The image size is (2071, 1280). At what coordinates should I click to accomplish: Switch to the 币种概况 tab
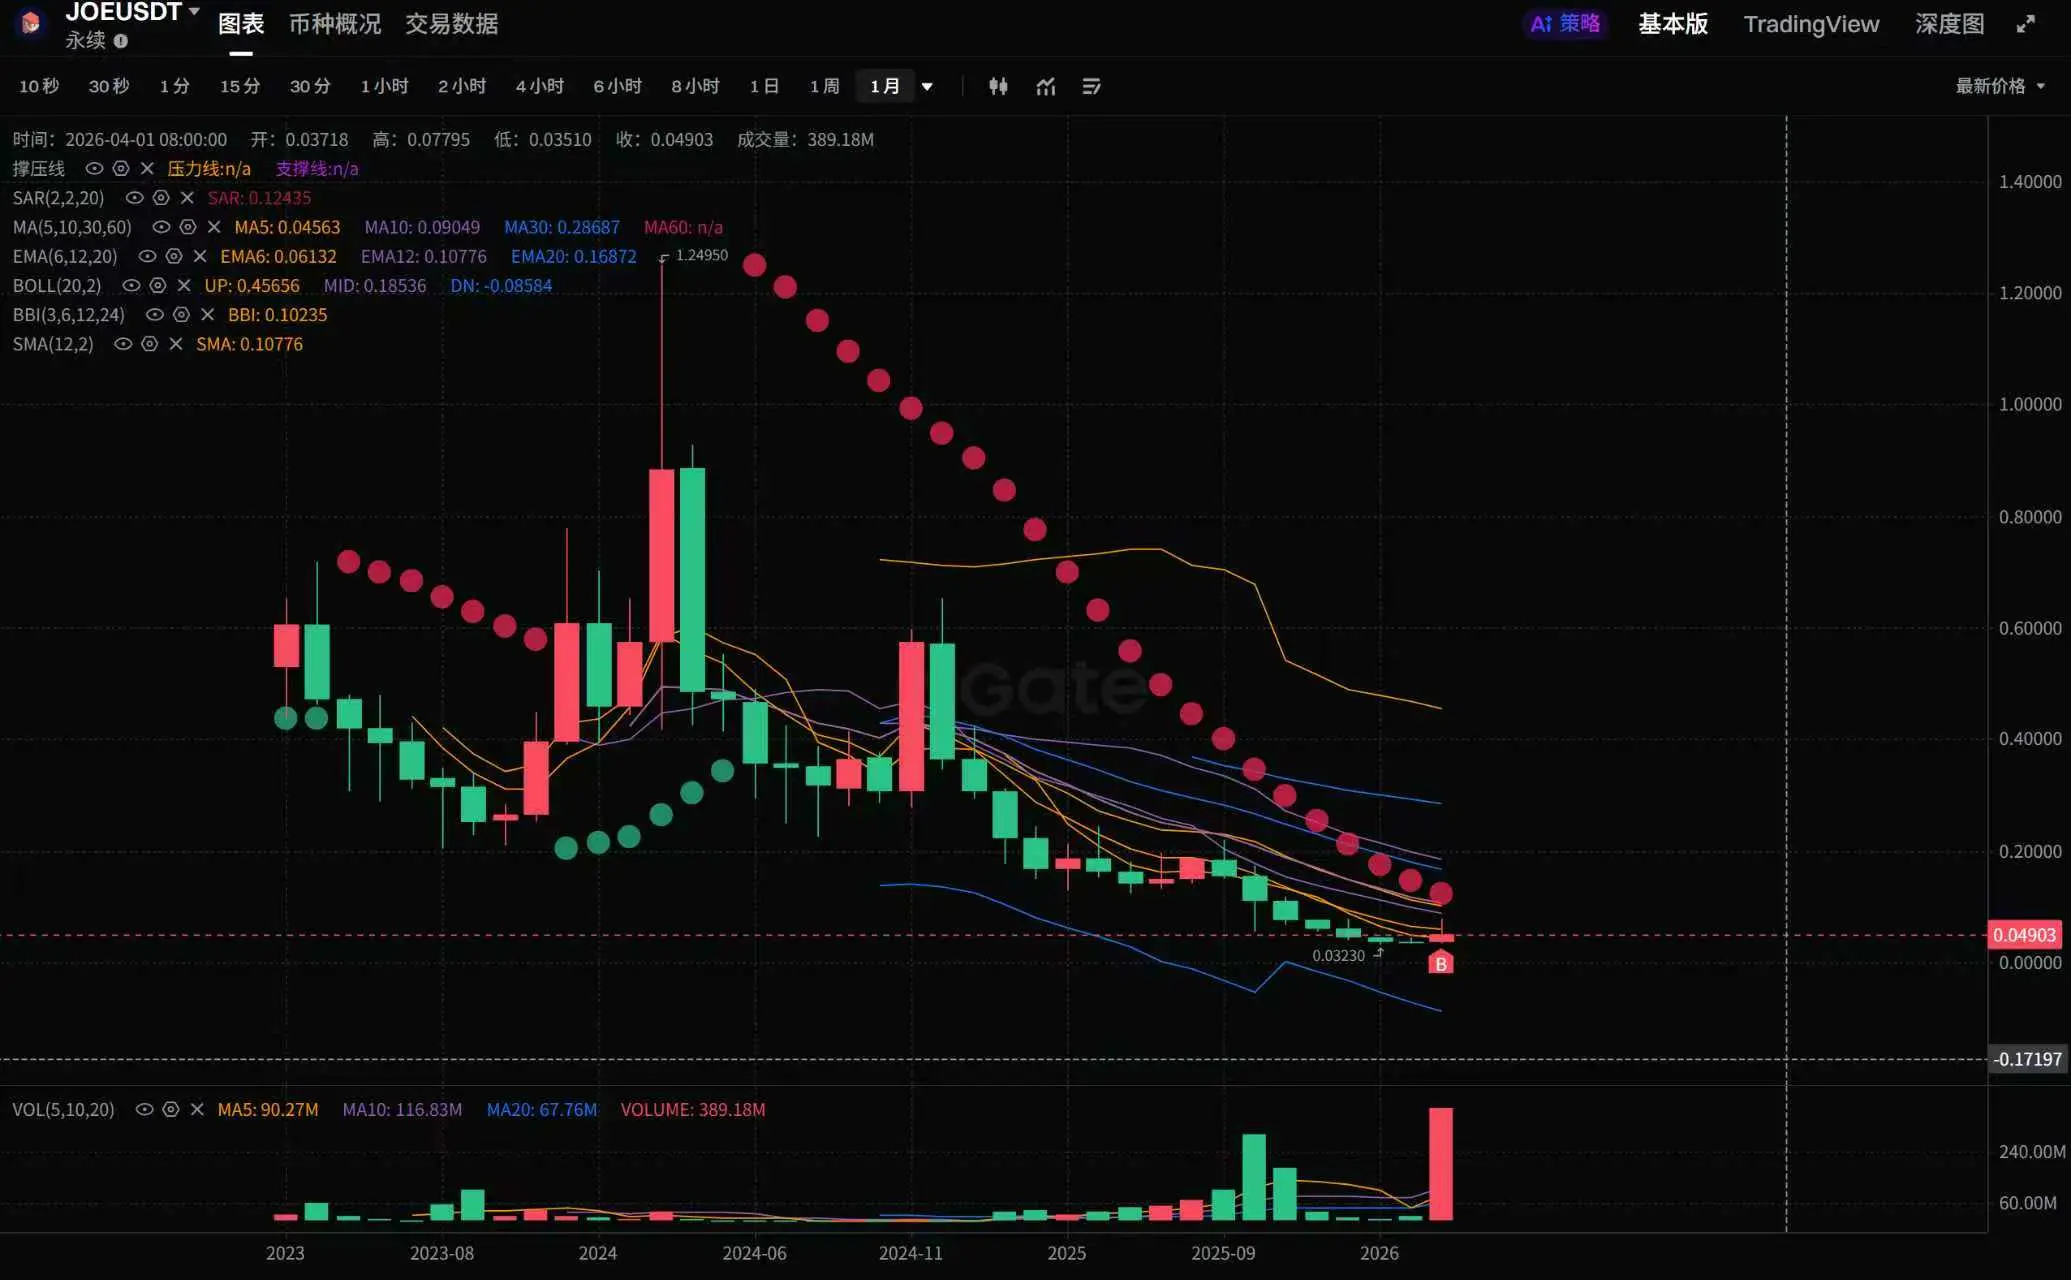(x=335, y=24)
